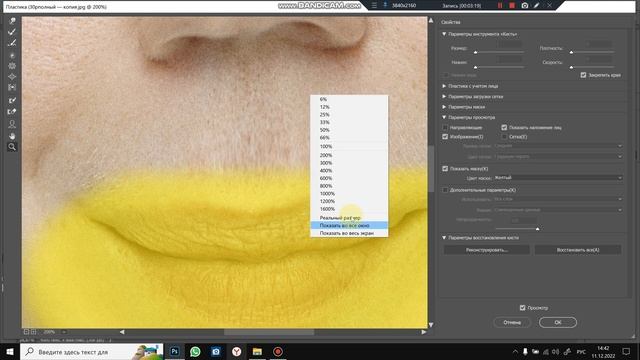Screen dimensions: 640x360
Task: Enable the Направляющие checkbox
Action: [x=445, y=128]
